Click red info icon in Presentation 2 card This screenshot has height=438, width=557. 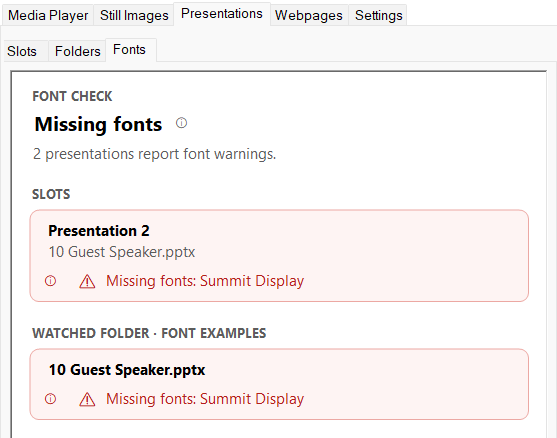(50, 281)
